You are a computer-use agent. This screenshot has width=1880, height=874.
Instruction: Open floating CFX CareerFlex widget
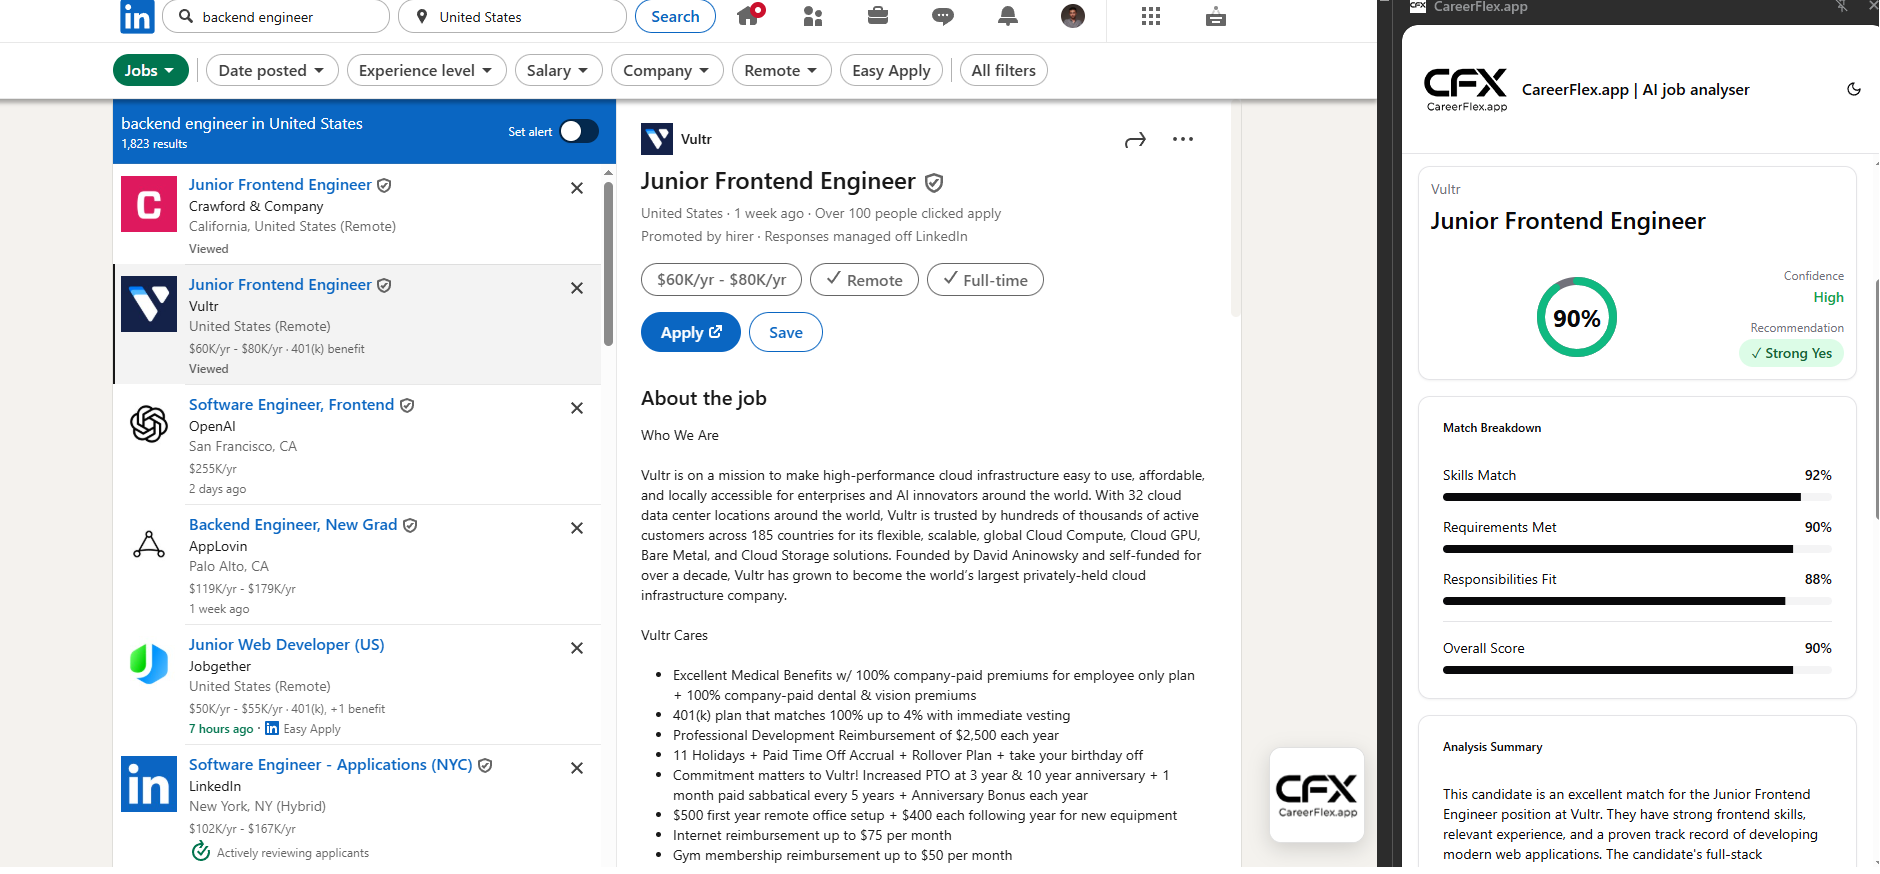pyautogui.click(x=1317, y=795)
